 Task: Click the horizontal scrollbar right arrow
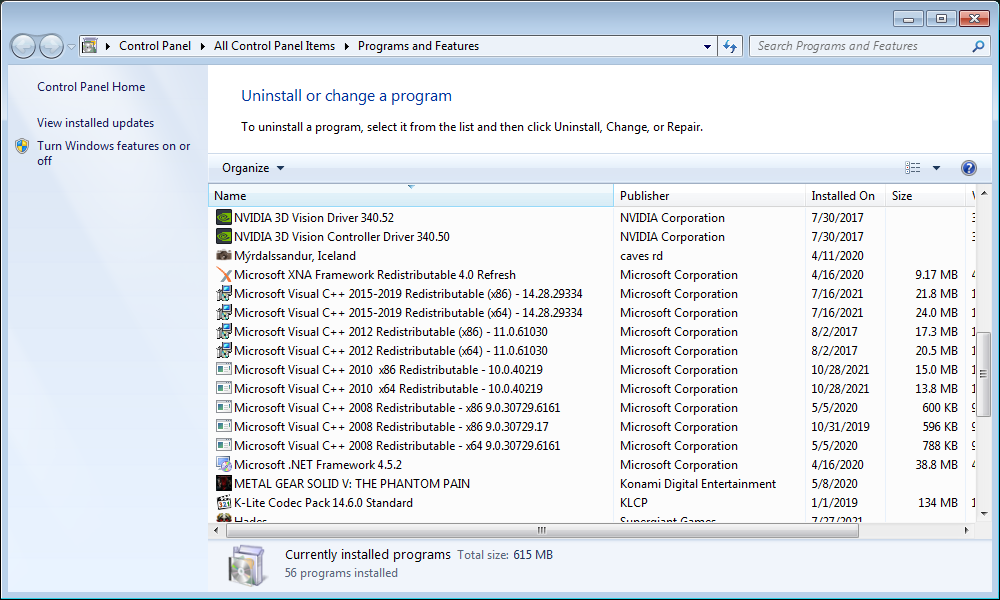tap(967, 530)
